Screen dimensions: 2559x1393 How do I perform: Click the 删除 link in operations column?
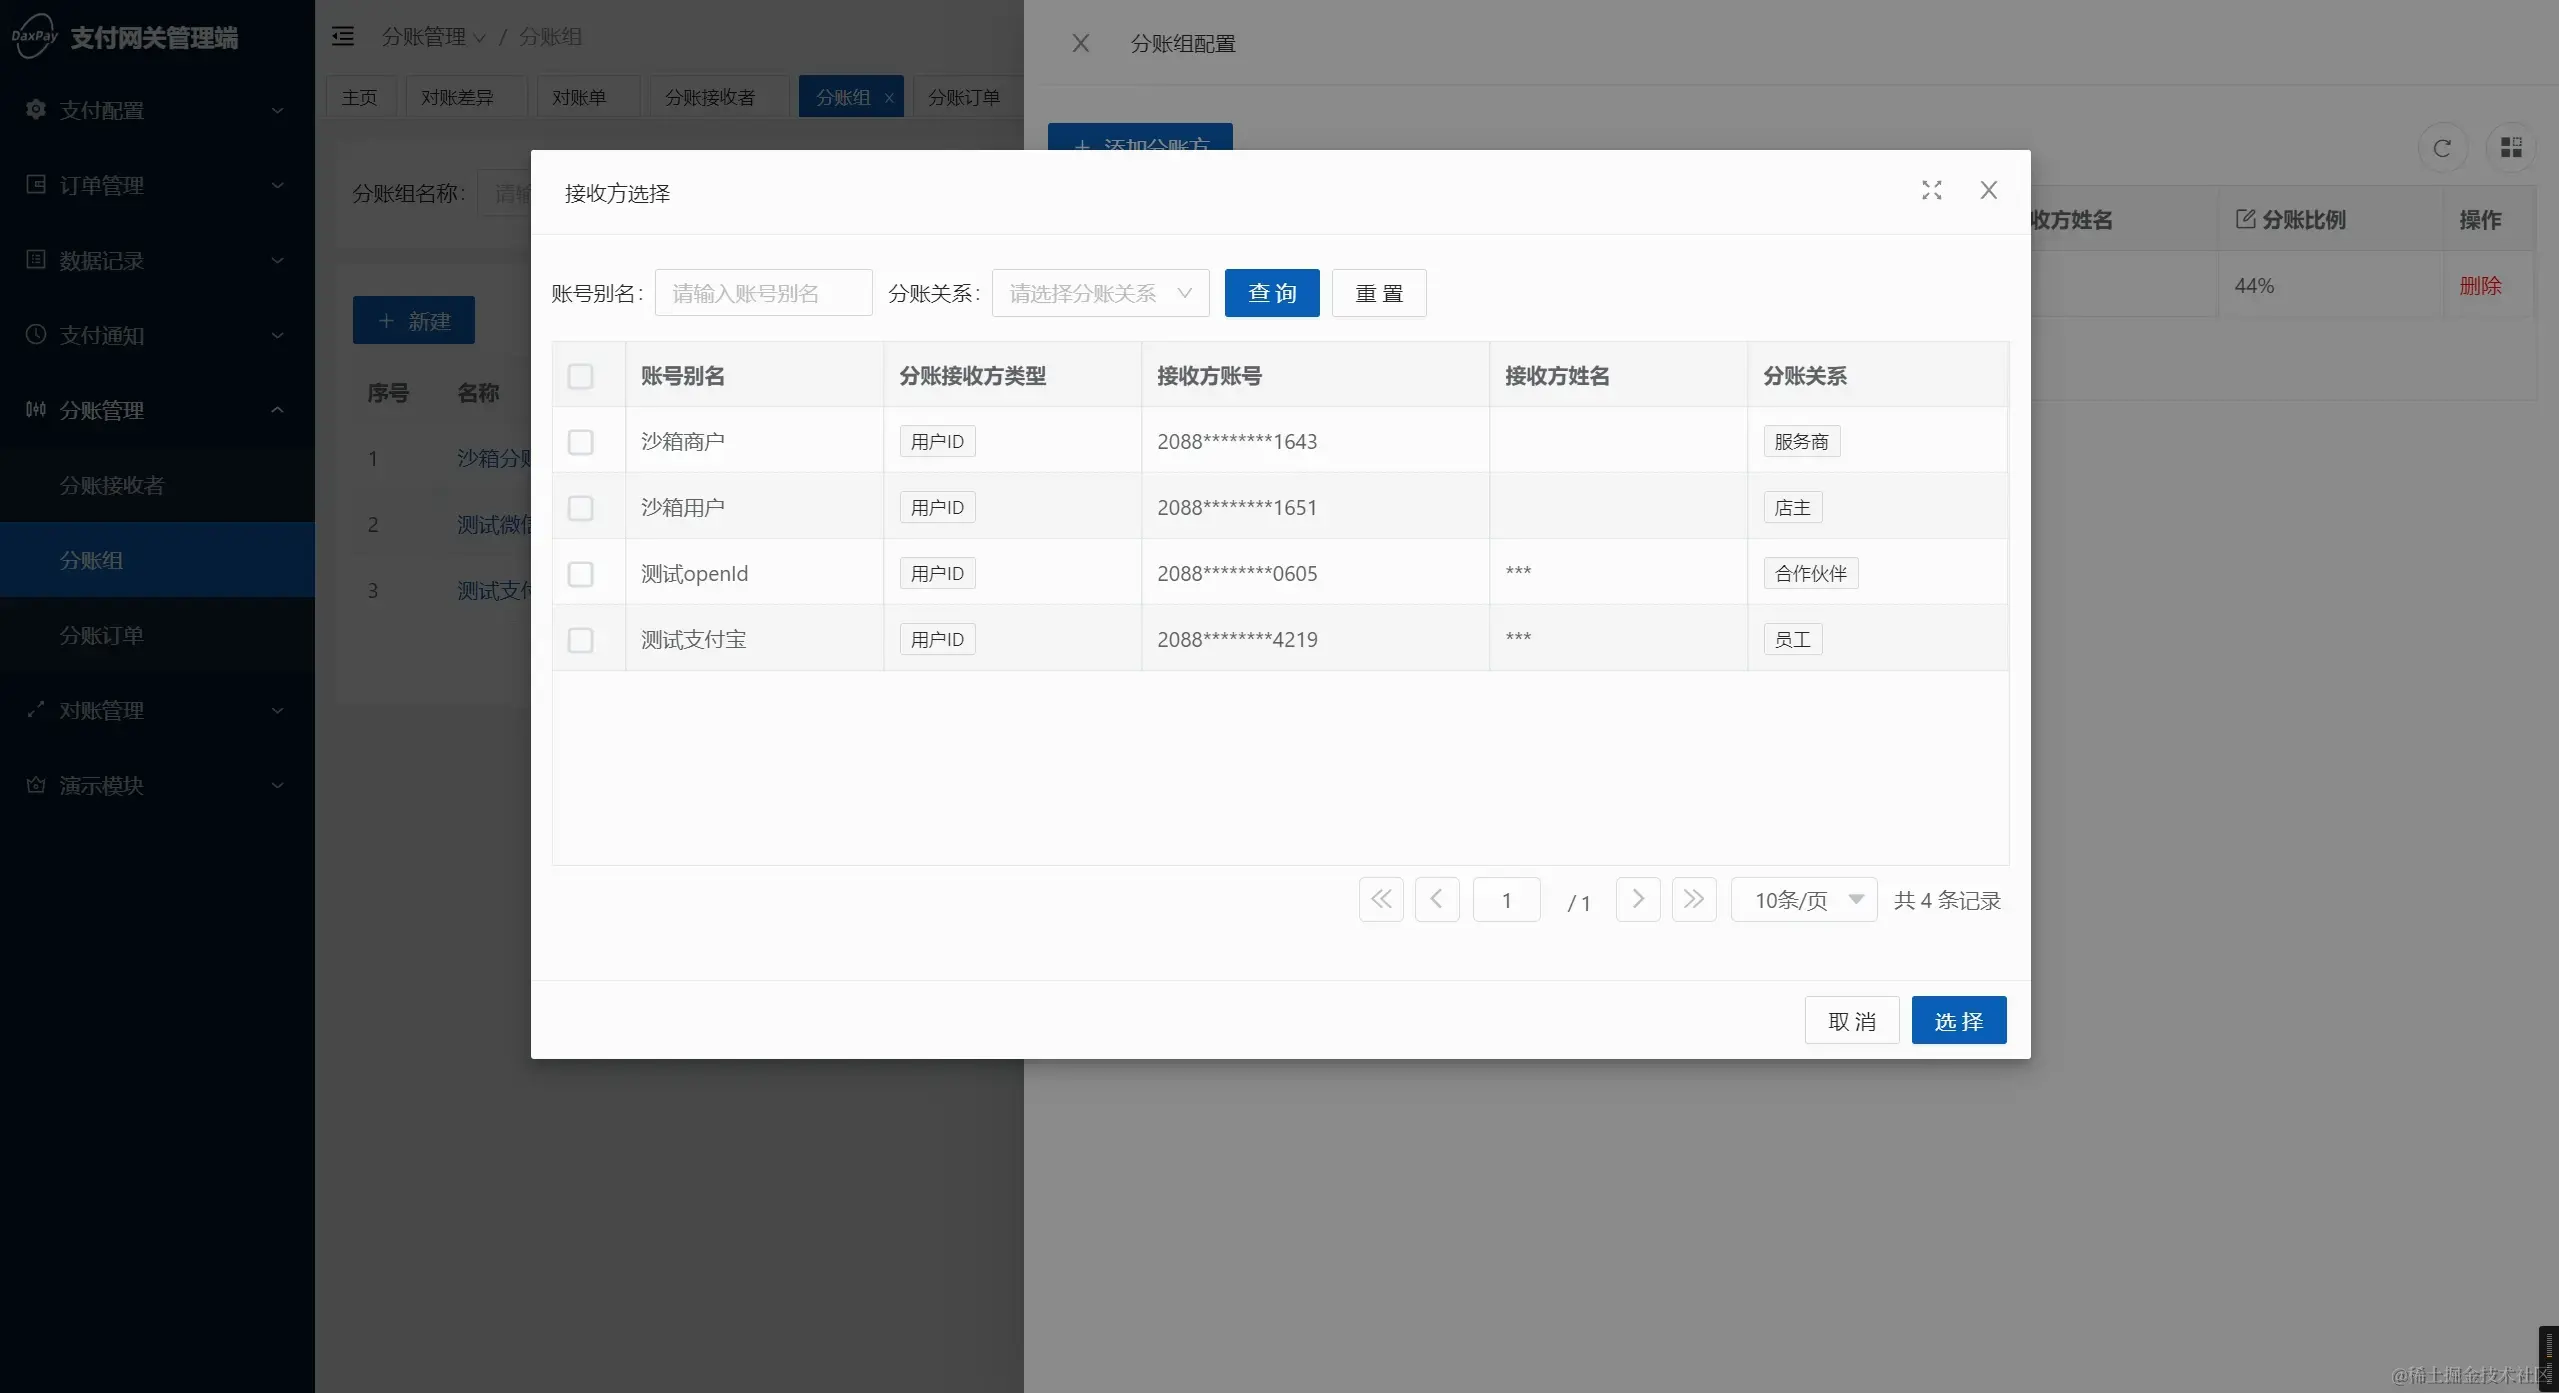coord(2482,286)
